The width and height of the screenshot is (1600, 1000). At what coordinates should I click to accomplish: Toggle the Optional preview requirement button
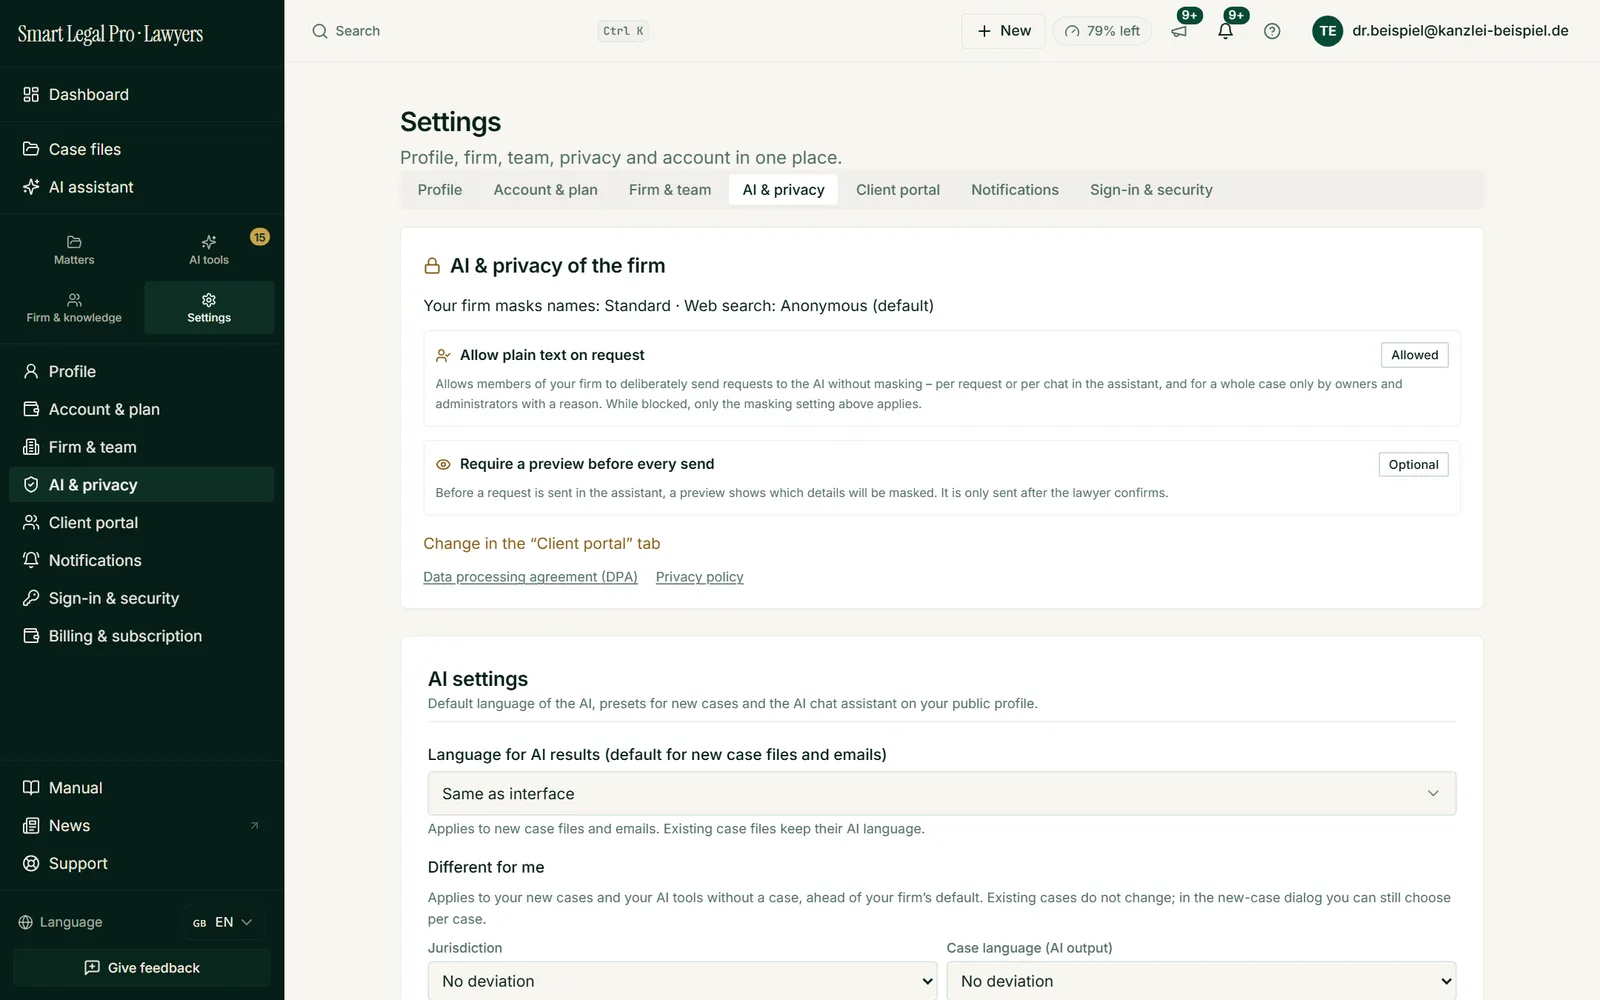(x=1413, y=464)
